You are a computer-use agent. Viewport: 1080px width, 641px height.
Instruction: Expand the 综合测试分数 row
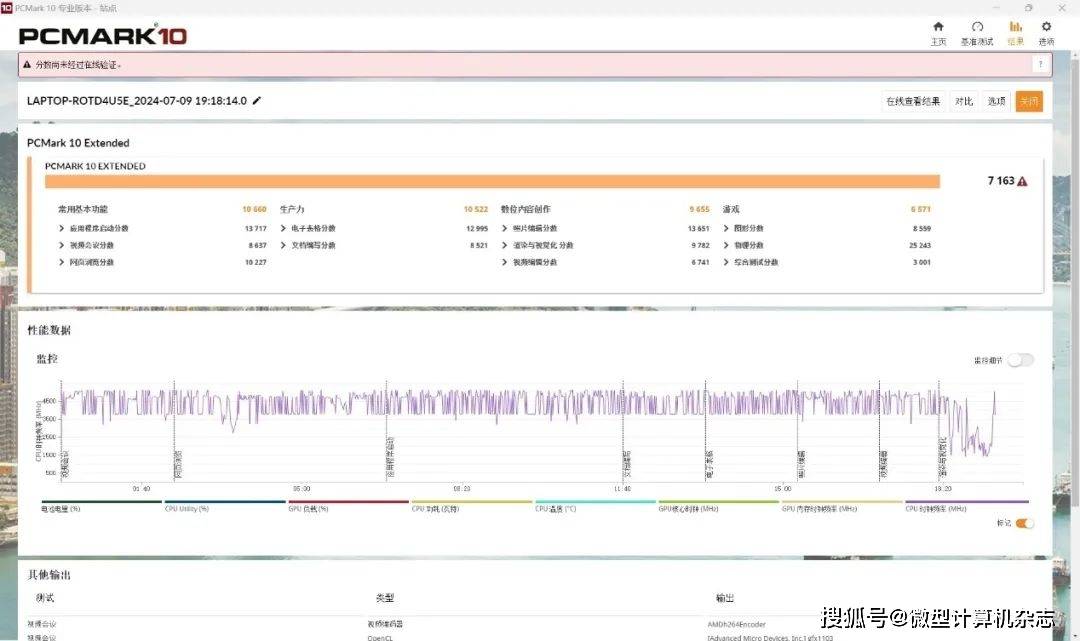(x=726, y=262)
